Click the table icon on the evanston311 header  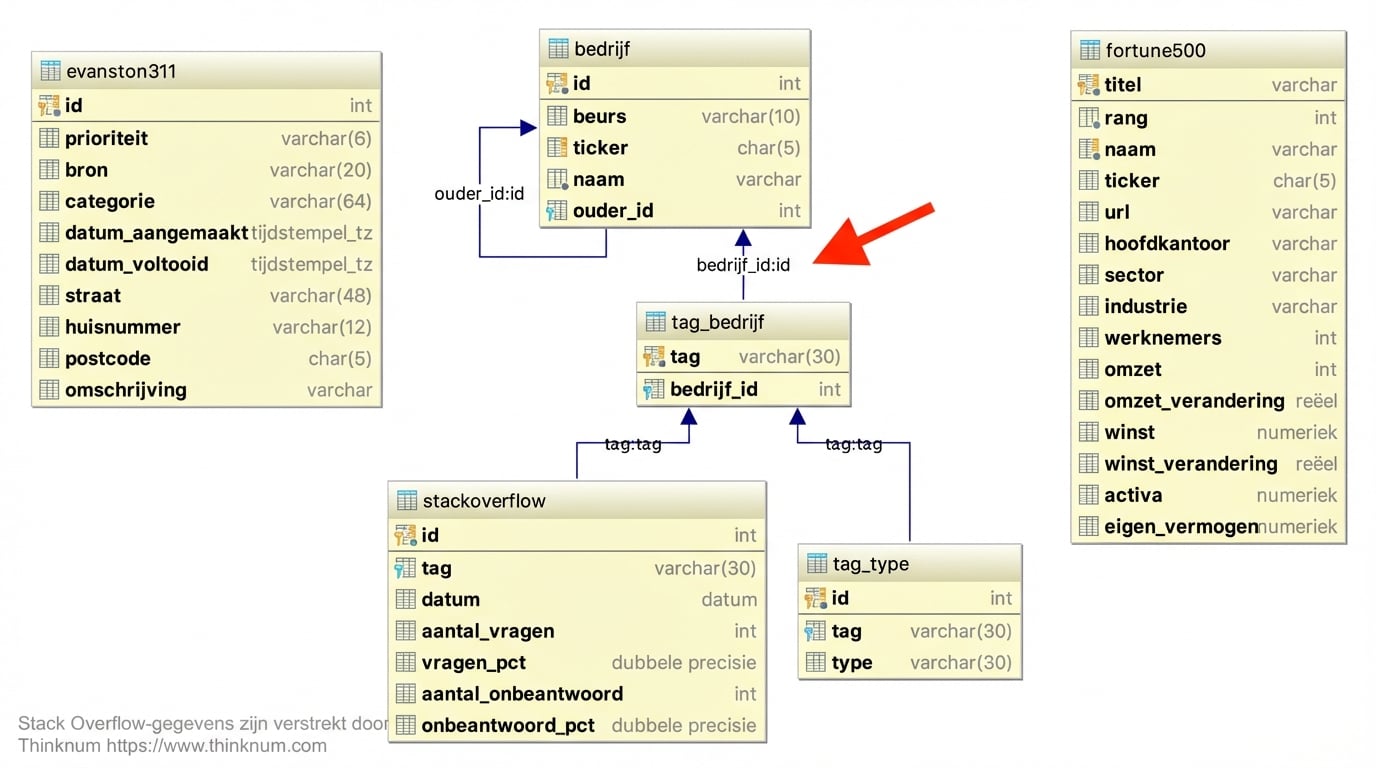(x=47, y=70)
